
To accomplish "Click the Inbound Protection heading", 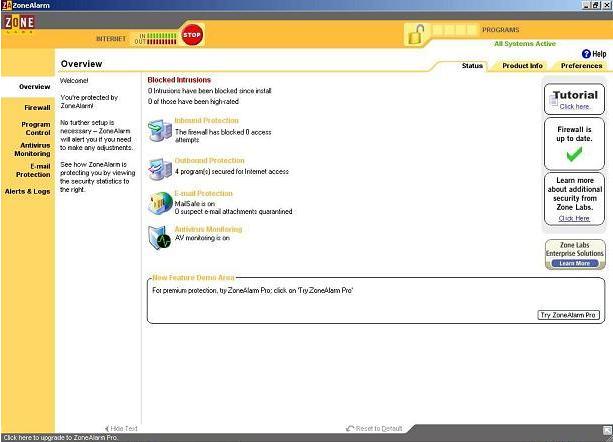I will 206,120.
